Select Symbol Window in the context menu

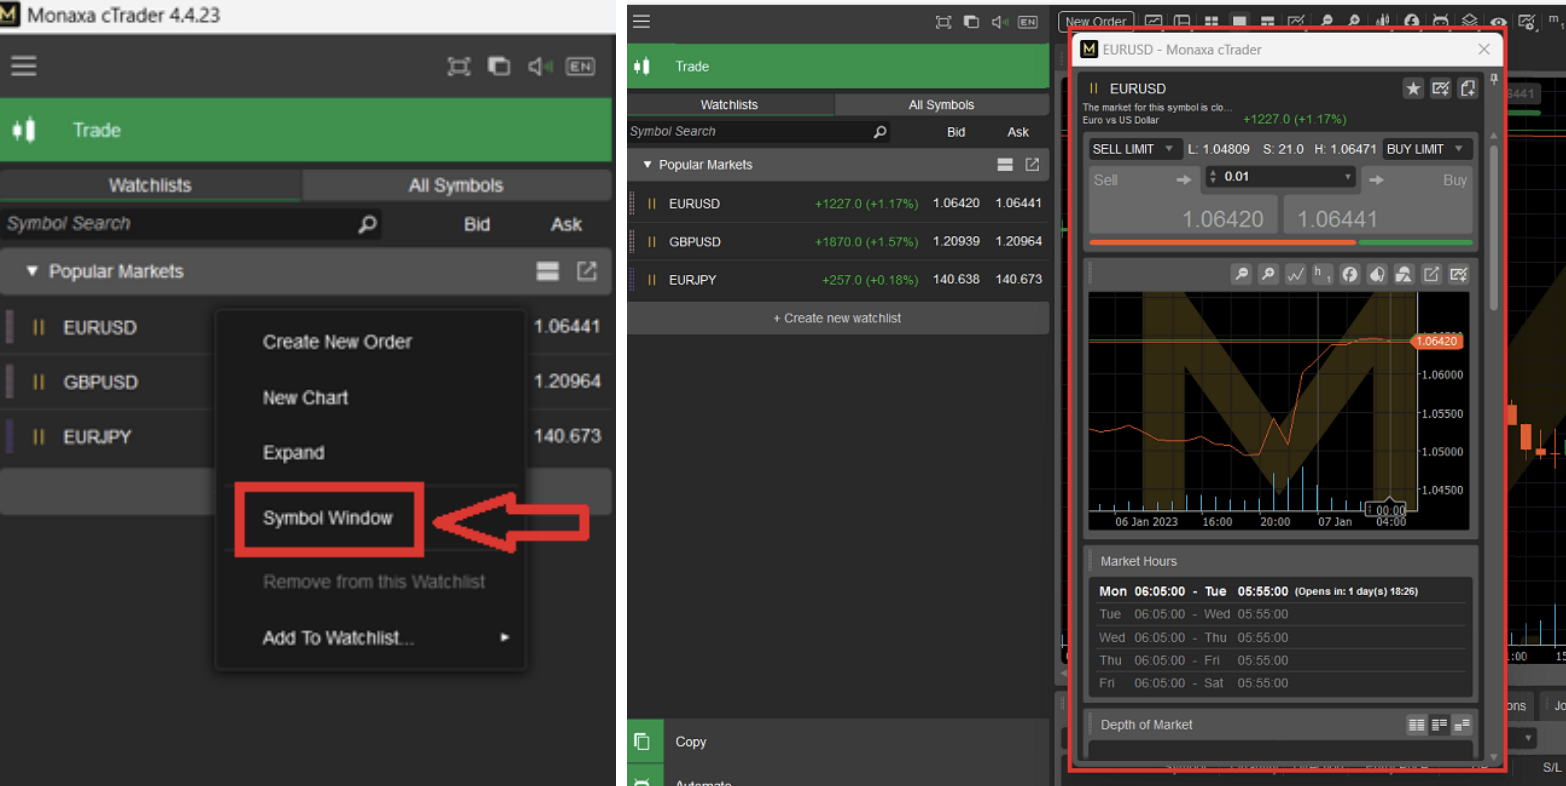328,518
